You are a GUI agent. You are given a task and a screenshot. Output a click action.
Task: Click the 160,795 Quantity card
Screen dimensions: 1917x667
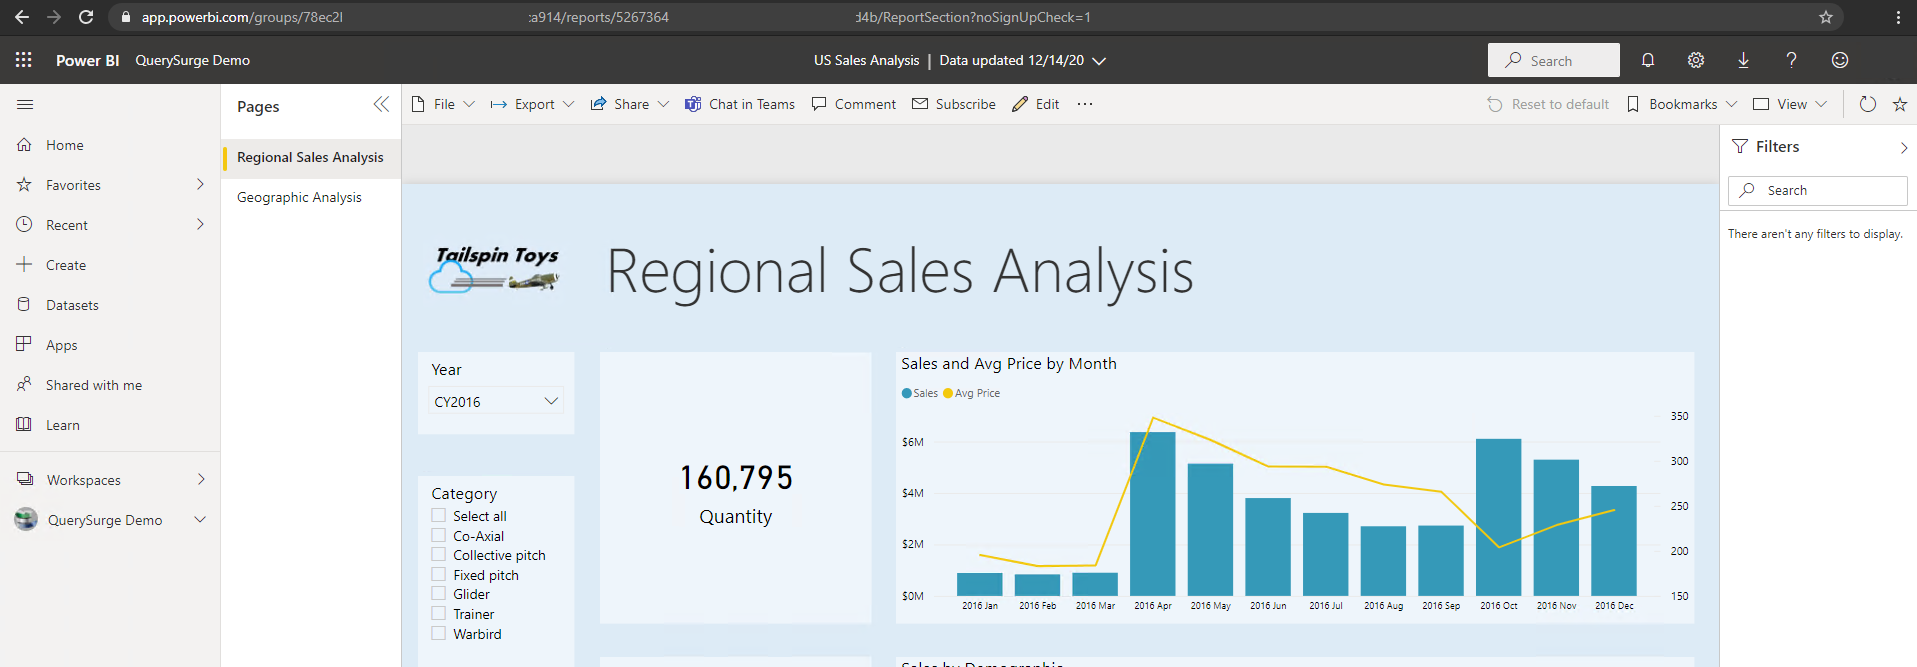tap(736, 488)
